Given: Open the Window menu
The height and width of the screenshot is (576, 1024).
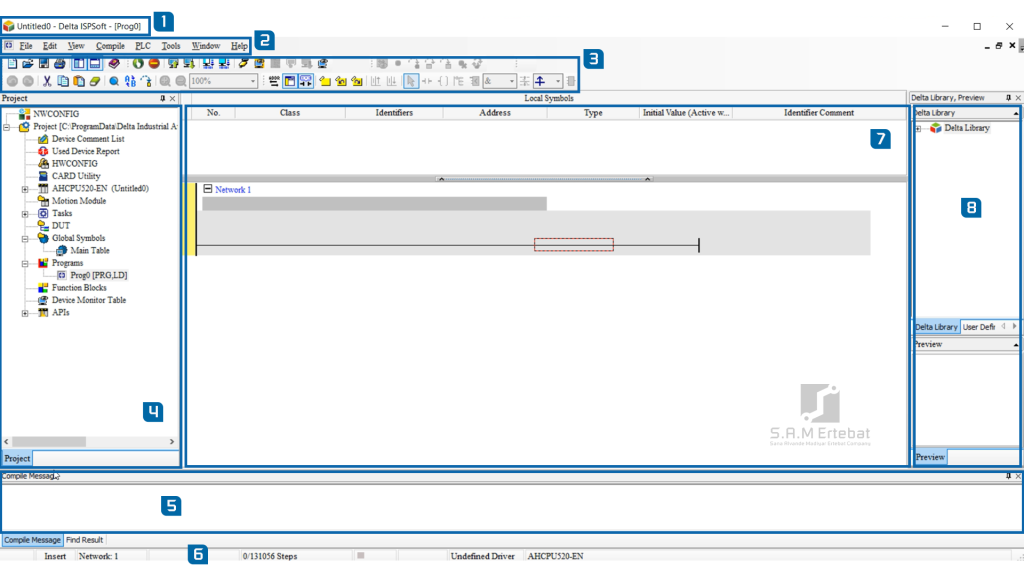Looking at the screenshot, I should tap(206, 46).
